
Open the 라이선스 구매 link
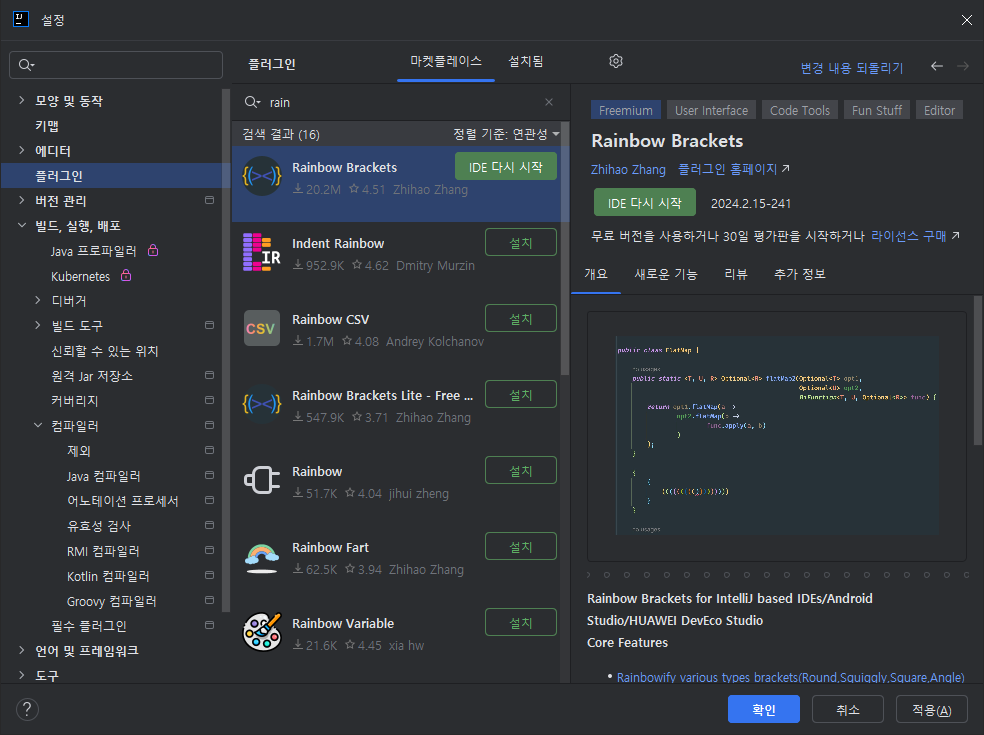pos(915,236)
